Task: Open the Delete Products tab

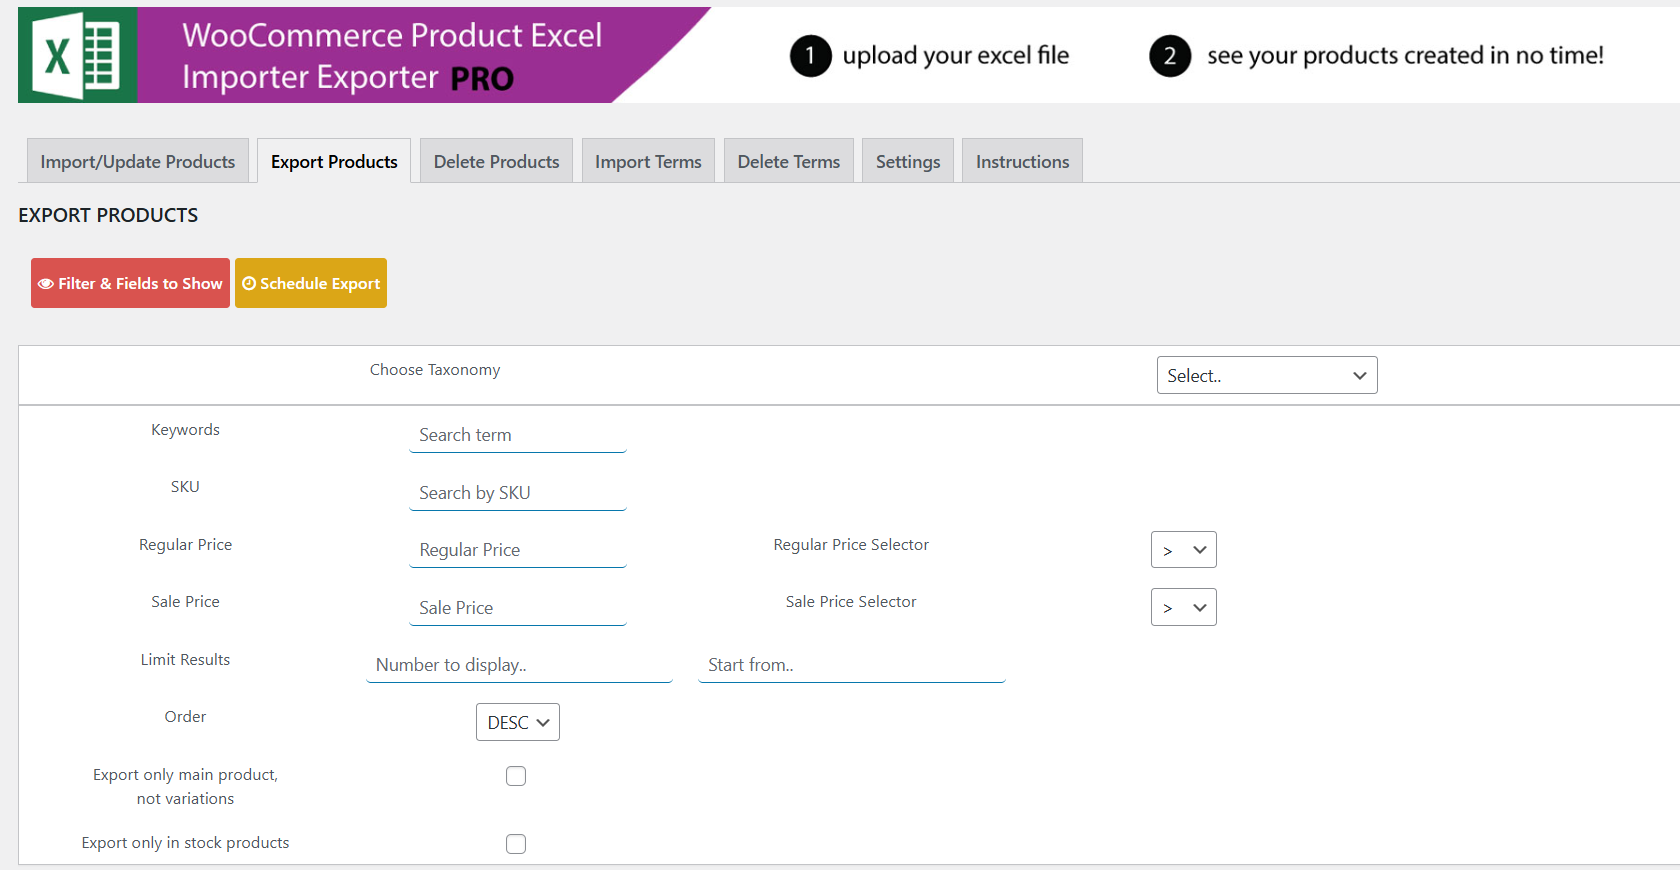Action: [496, 162]
